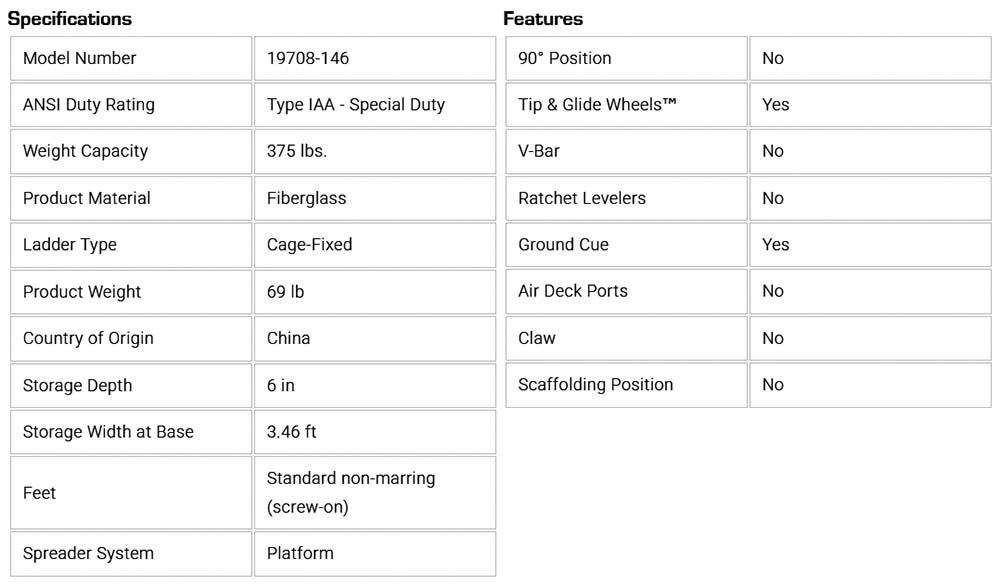Click the Tip & Glide Wheels feature label
The image size is (1000, 585).
tap(598, 105)
